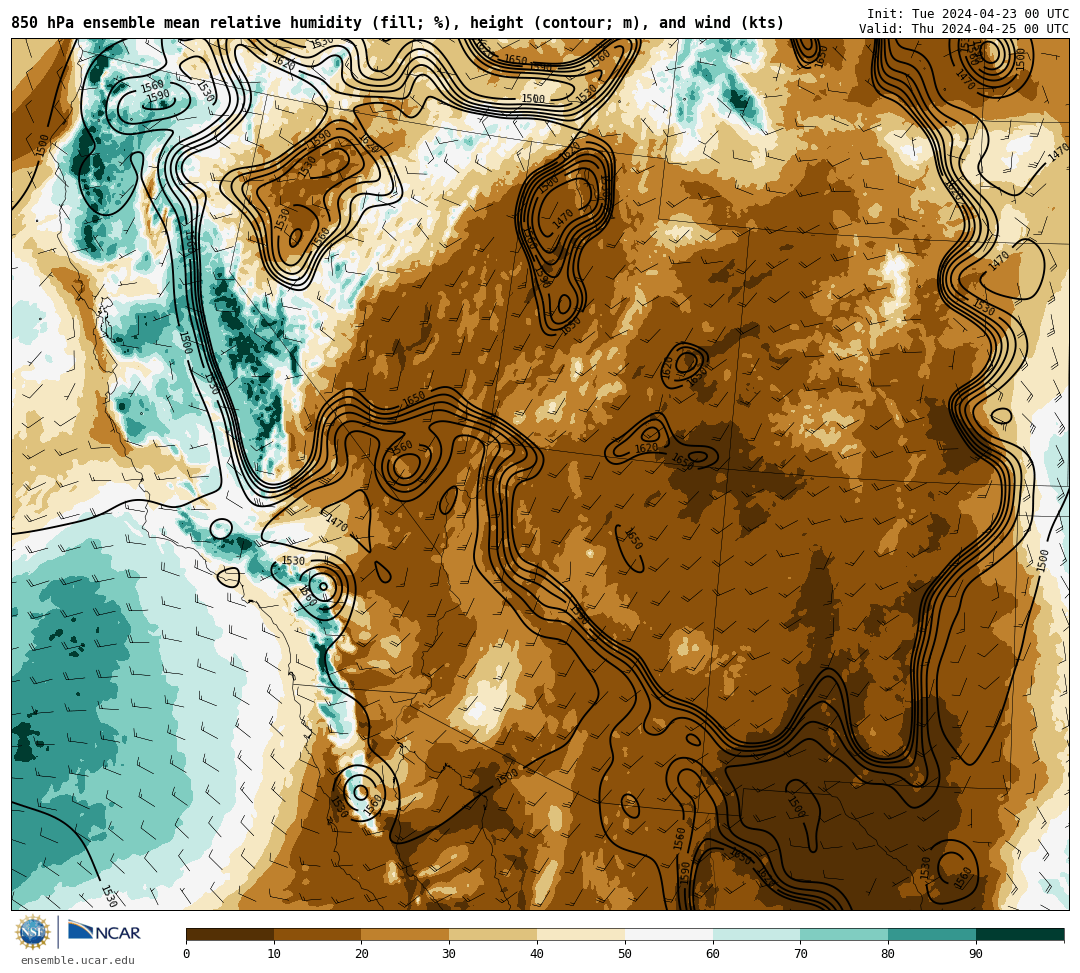Click the 40-50 cream colorbar segment

581,934
